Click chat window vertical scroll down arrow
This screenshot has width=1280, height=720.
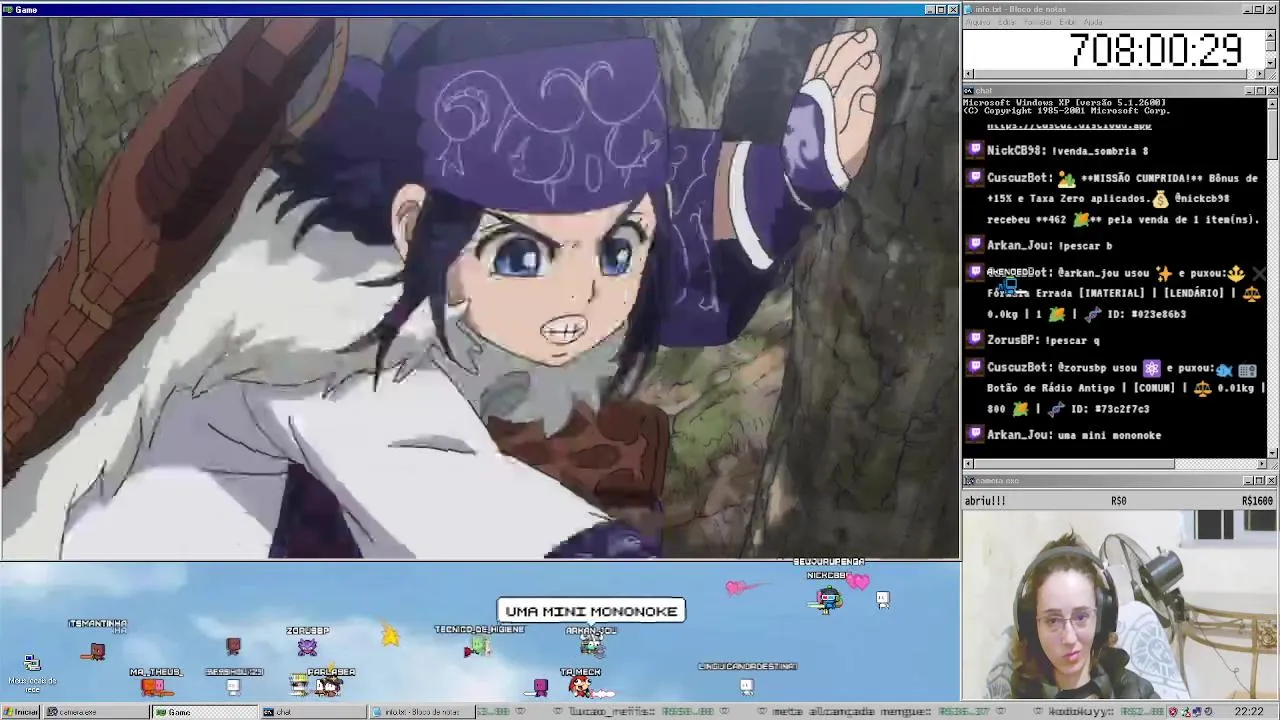pyautogui.click(x=1272, y=453)
